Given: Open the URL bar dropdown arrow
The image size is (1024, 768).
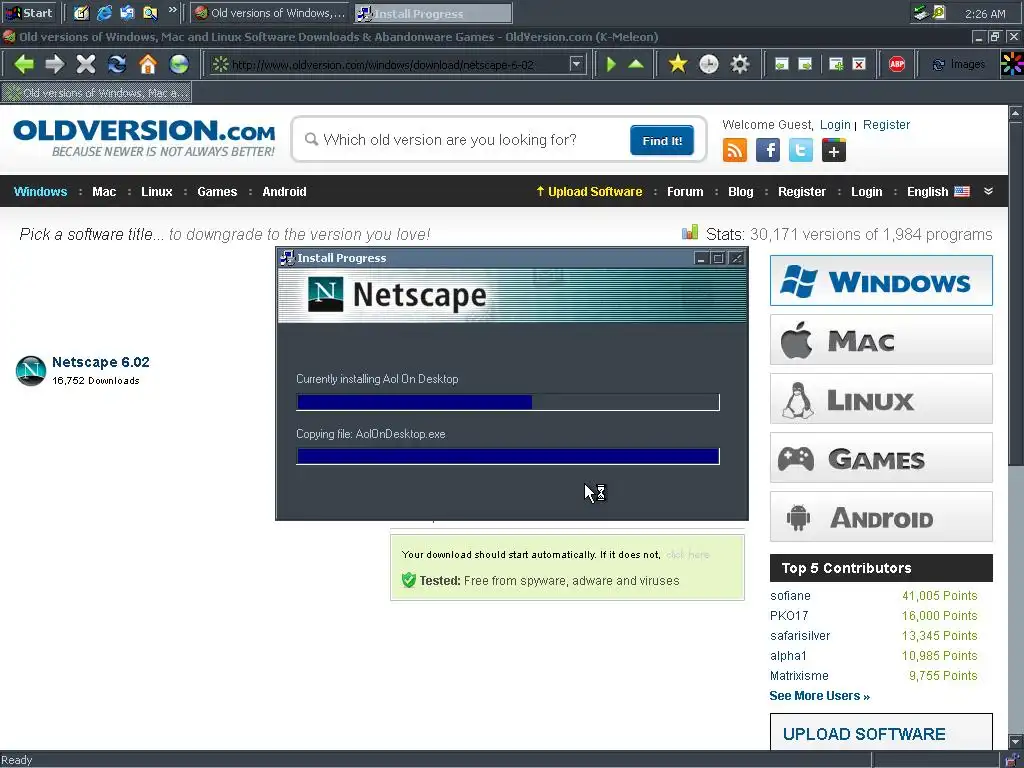Looking at the screenshot, I should [x=576, y=64].
